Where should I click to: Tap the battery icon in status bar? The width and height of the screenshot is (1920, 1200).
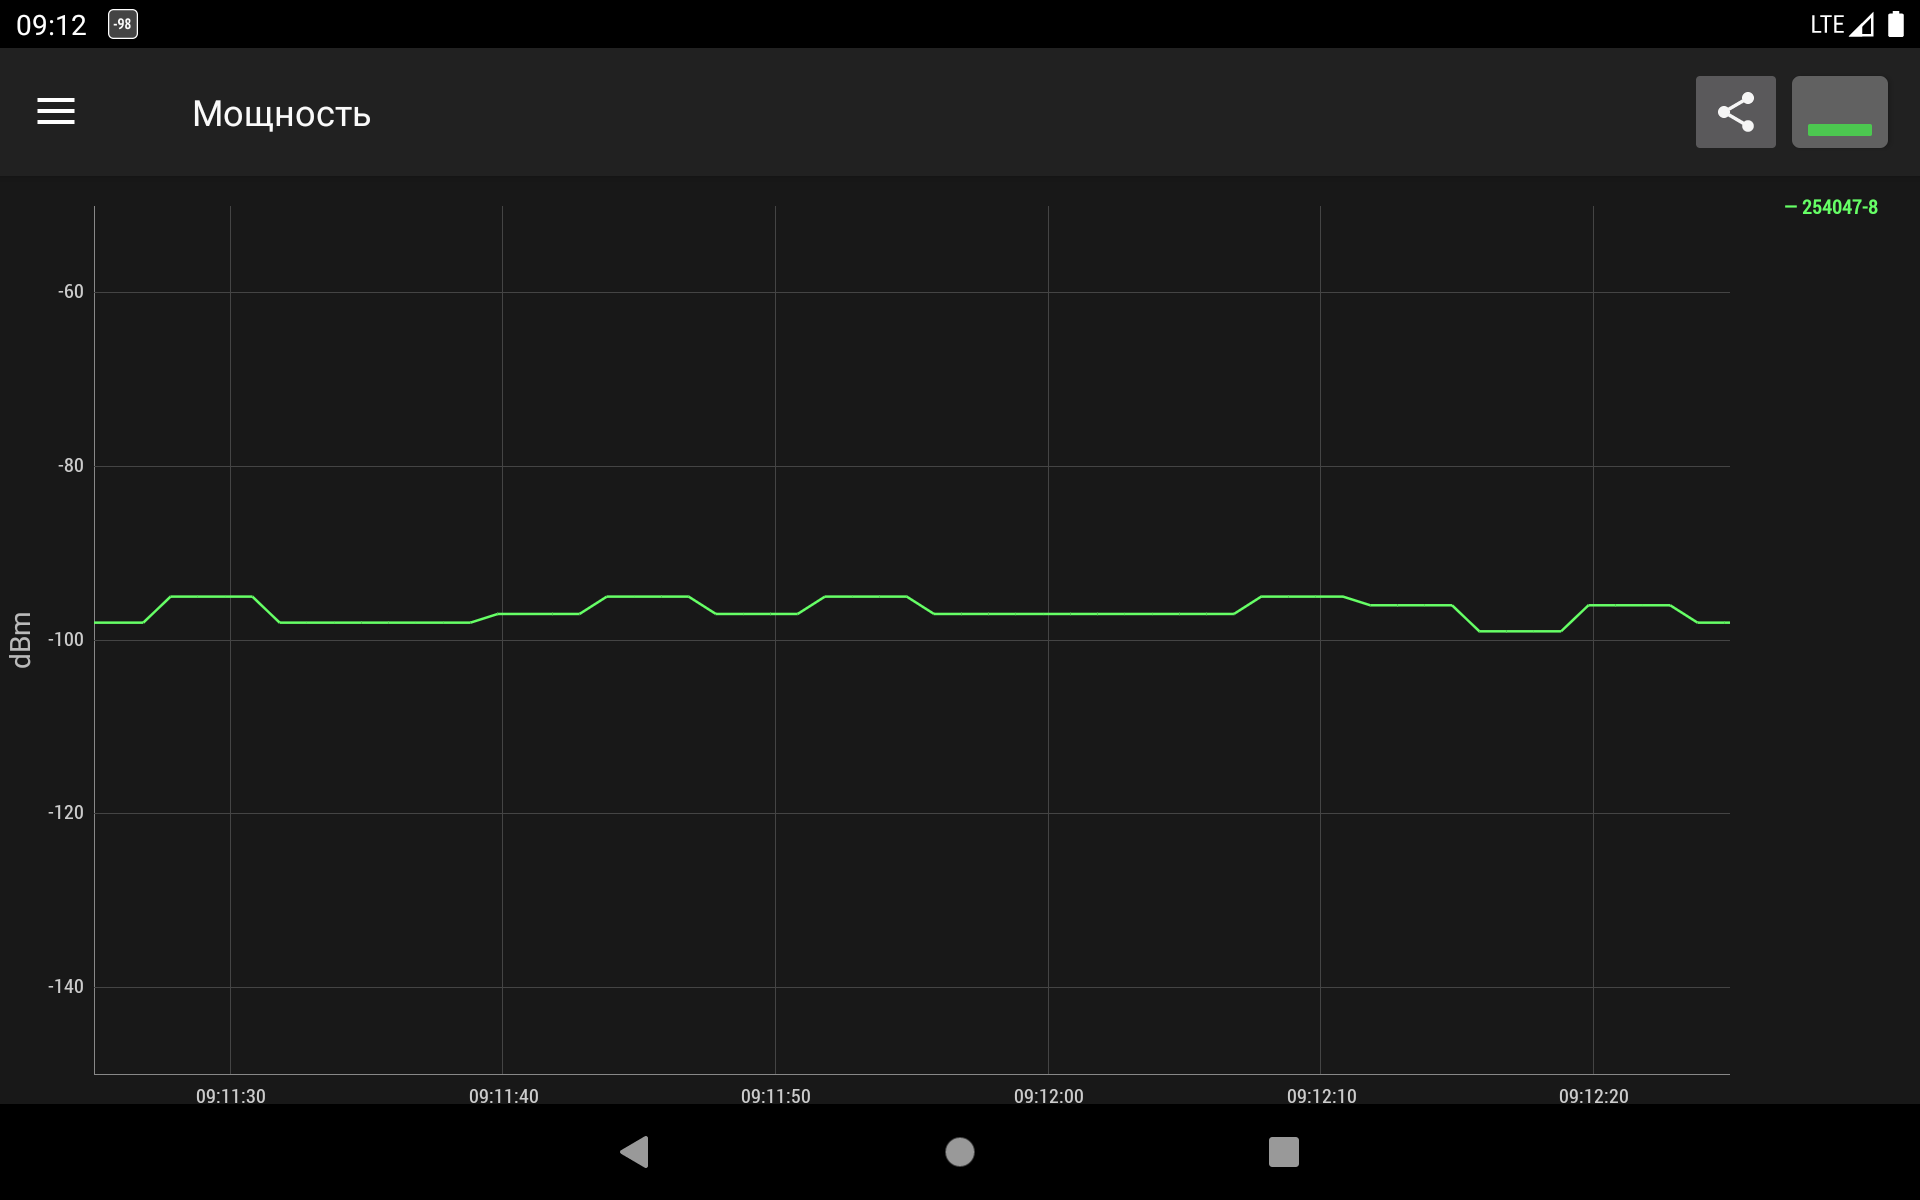(x=1895, y=24)
